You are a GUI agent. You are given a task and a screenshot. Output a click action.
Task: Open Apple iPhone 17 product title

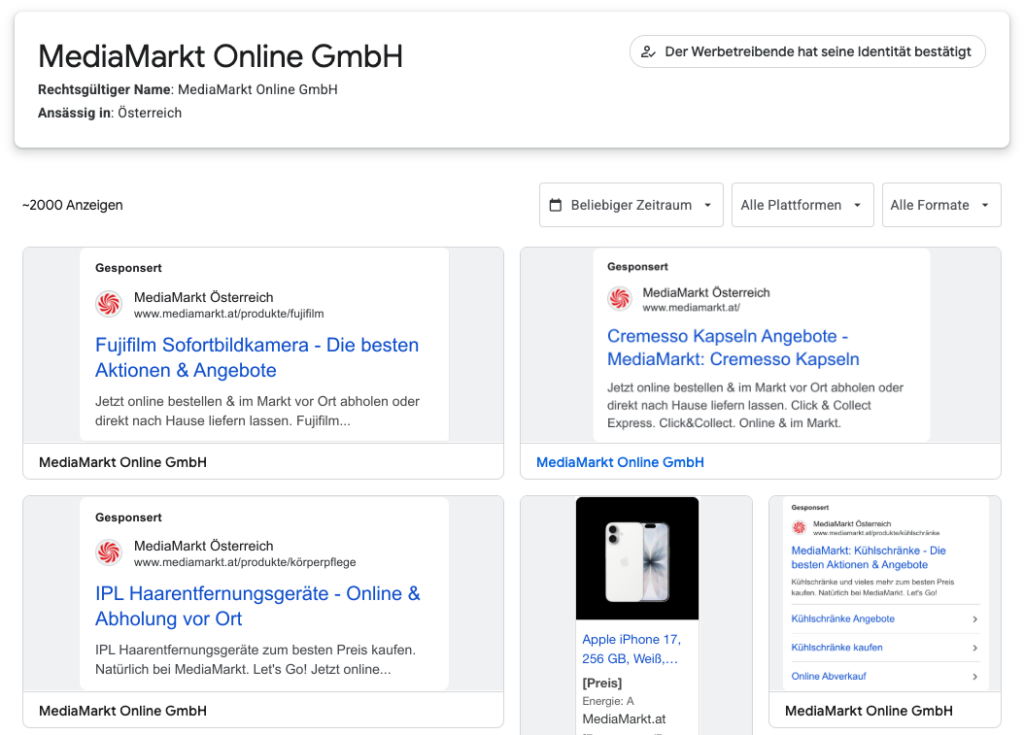(631, 649)
